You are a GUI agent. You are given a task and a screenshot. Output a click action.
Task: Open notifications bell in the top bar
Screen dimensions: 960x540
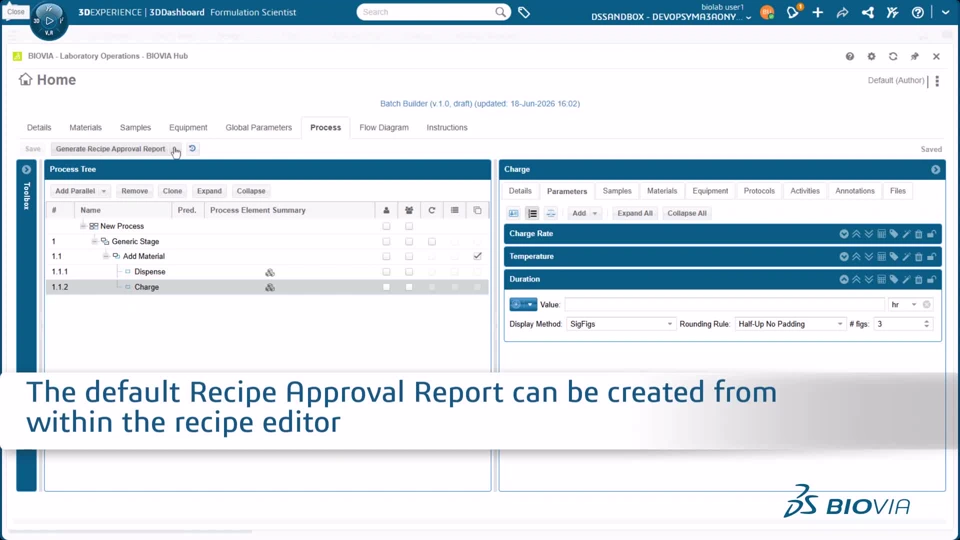[x=793, y=12]
